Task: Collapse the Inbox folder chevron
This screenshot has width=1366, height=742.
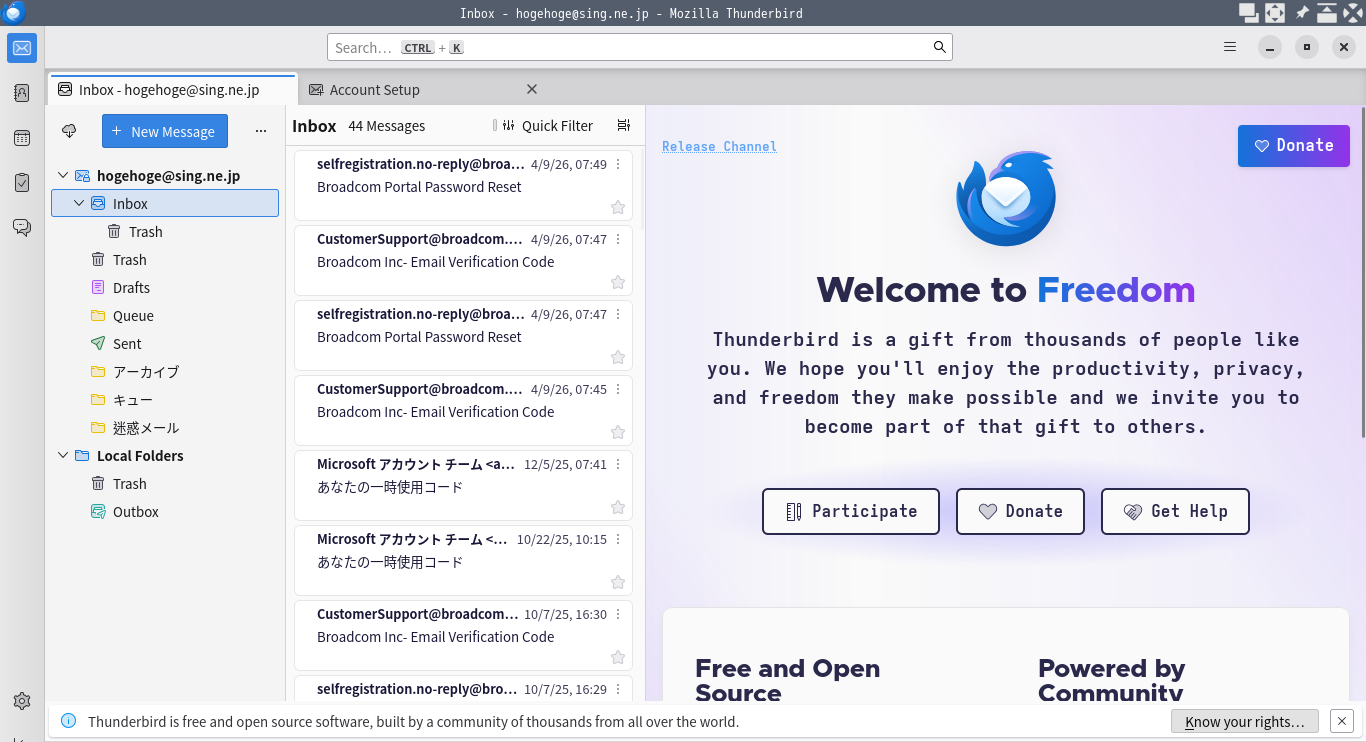Action: pos(79,204)
